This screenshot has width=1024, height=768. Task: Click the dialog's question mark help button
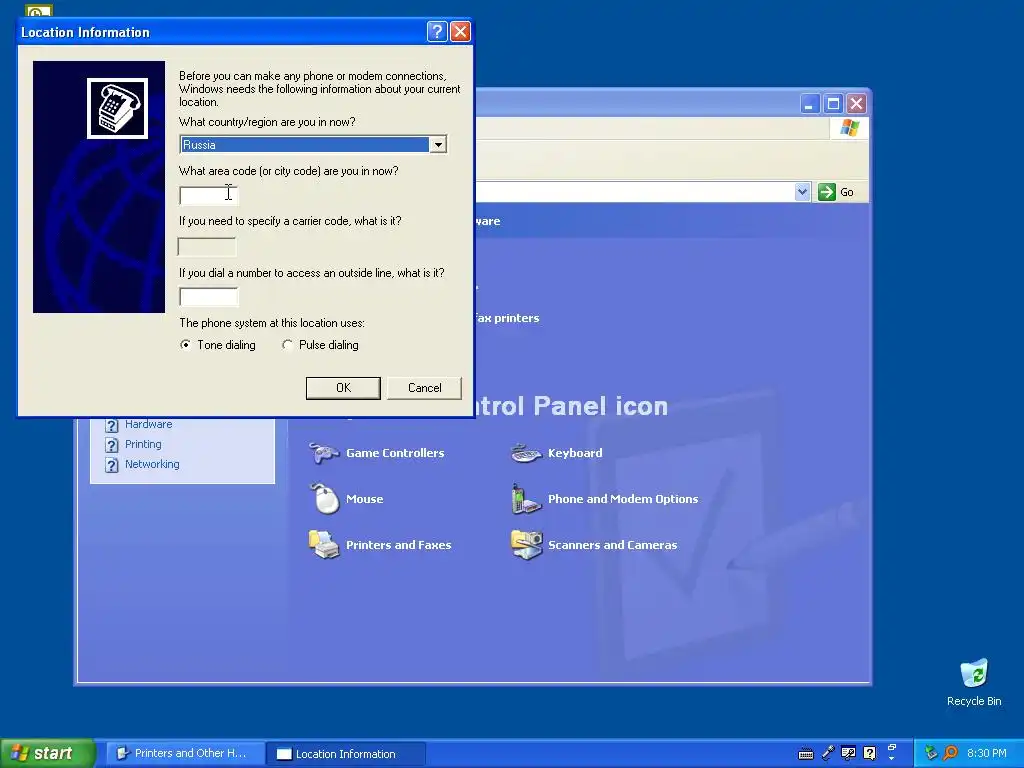coord(437,31)
